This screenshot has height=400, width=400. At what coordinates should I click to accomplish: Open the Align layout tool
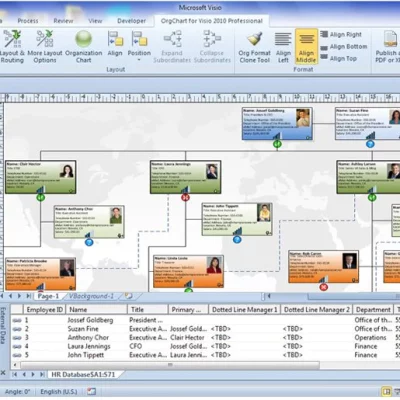pyautogui.click(x=115, y=44)
